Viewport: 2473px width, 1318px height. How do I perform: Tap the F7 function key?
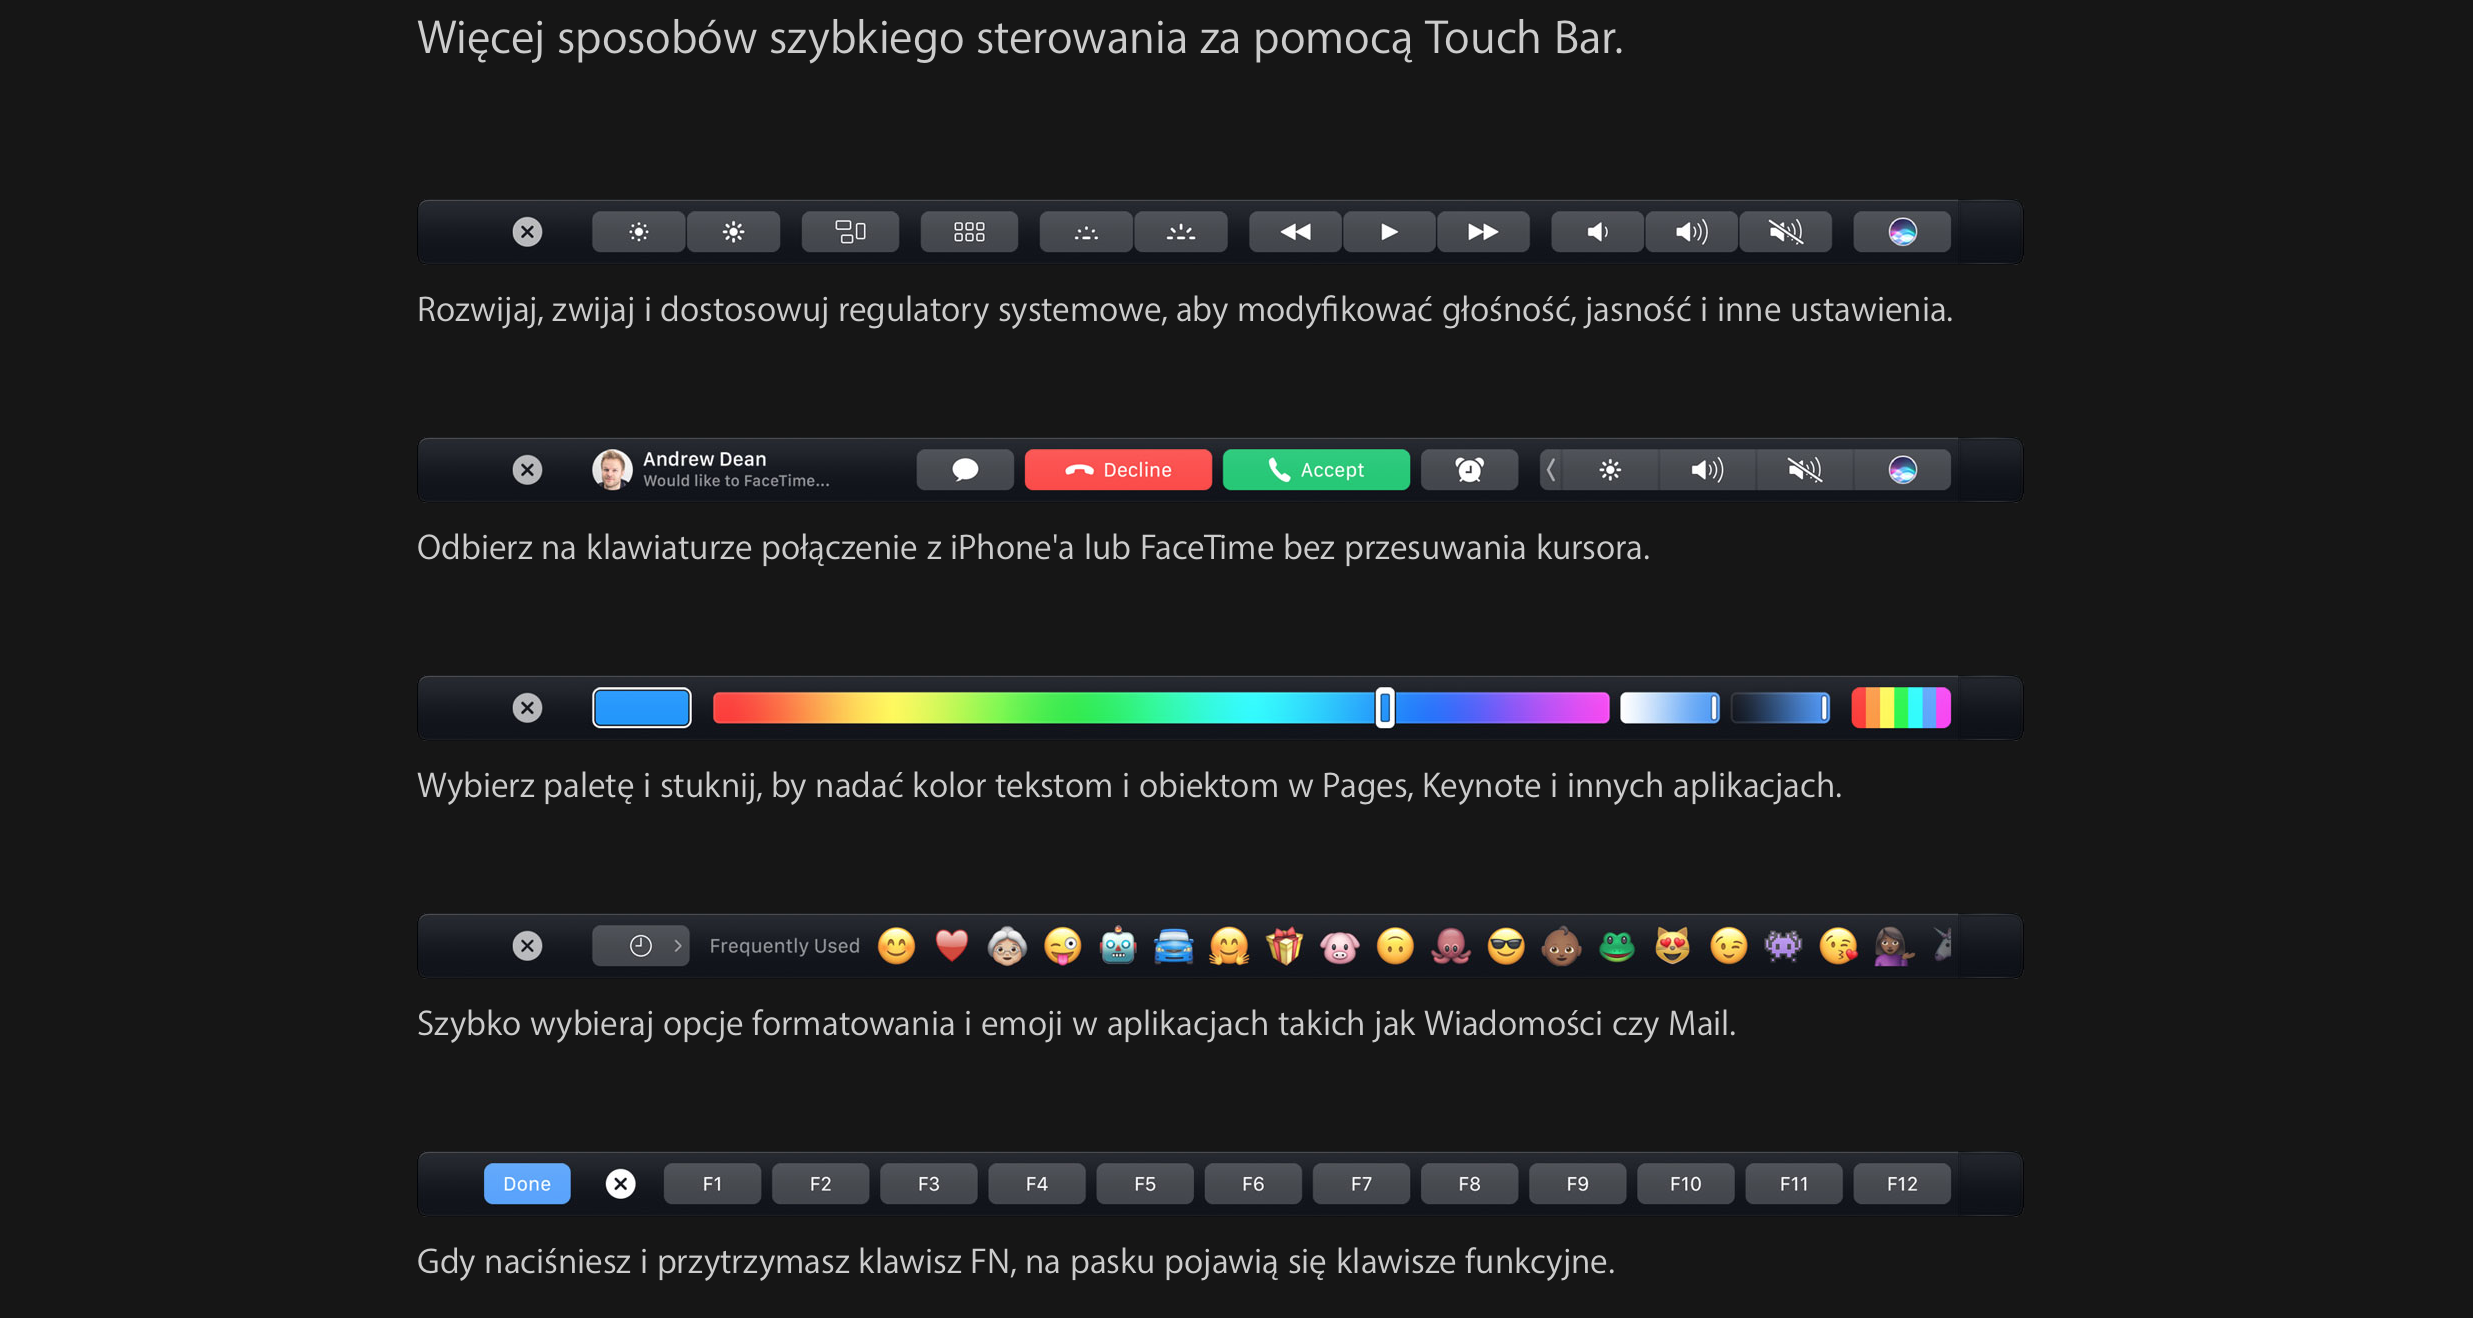click(1361, 1184)
